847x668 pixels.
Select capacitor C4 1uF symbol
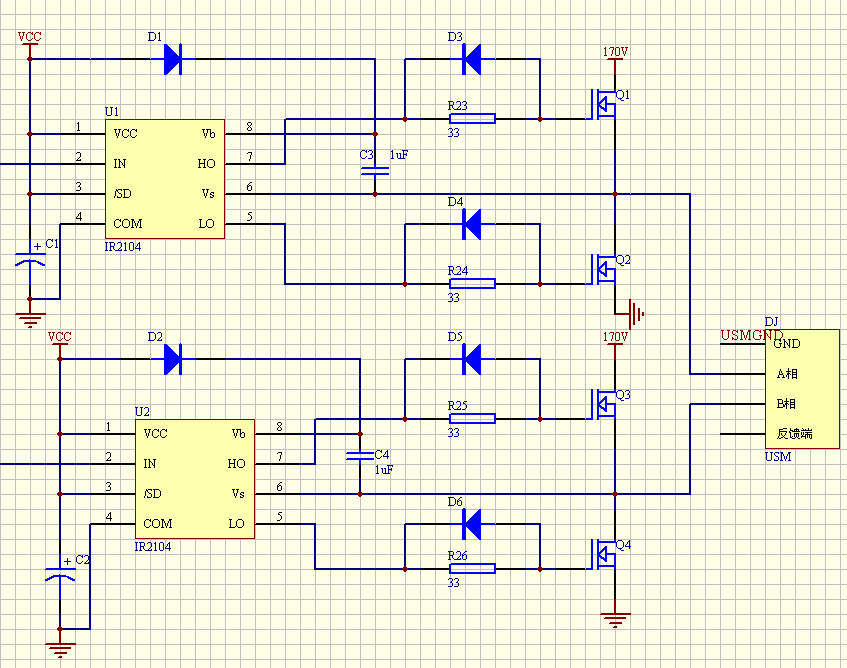(359, 456)
